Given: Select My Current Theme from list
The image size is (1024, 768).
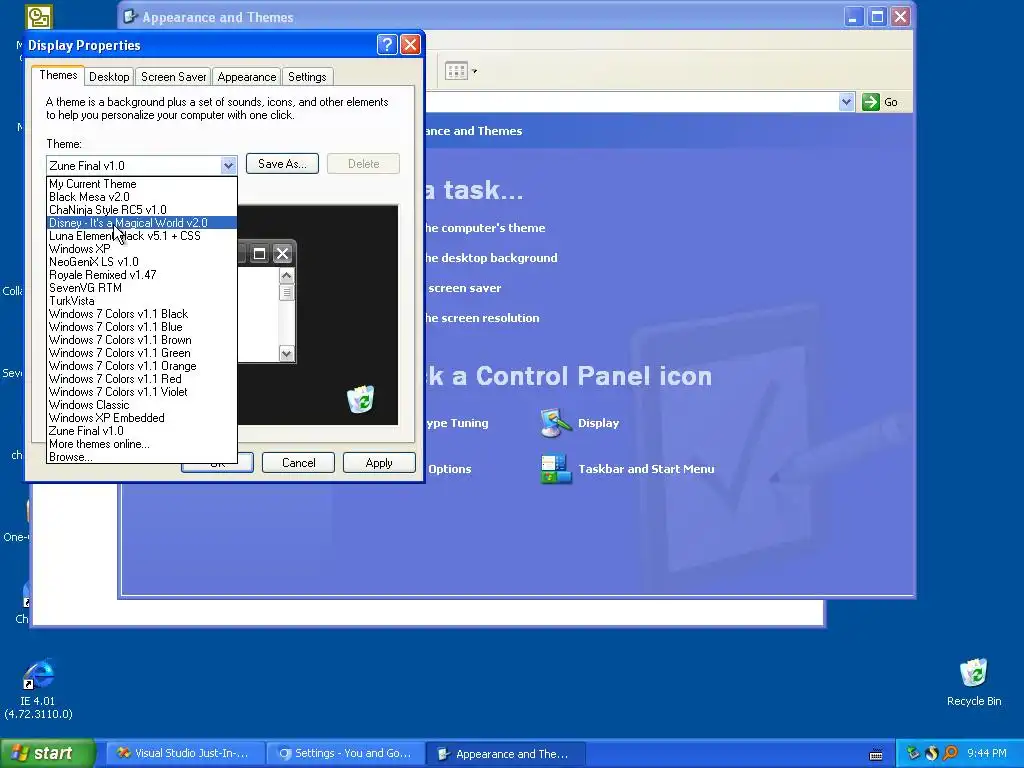Looking at the screenshot, I should 142,184.
